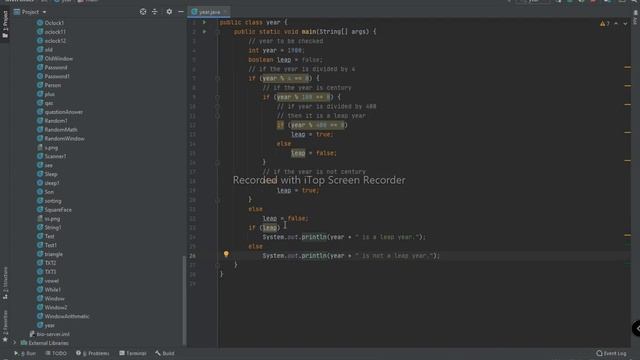
Task: Click the Project panel vertical scrollbar
Action: pyautogui.click(x=184, y=300)
